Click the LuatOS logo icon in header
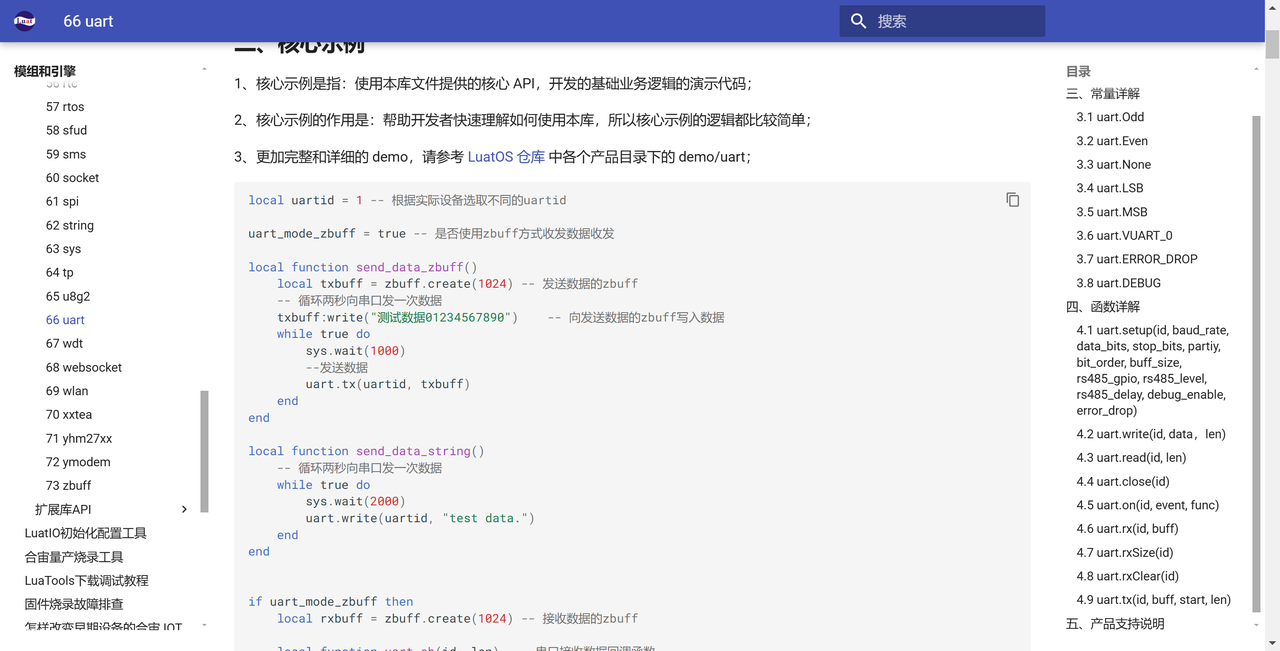The height and width of the screenshot is (651, 1280). (25, 21)
